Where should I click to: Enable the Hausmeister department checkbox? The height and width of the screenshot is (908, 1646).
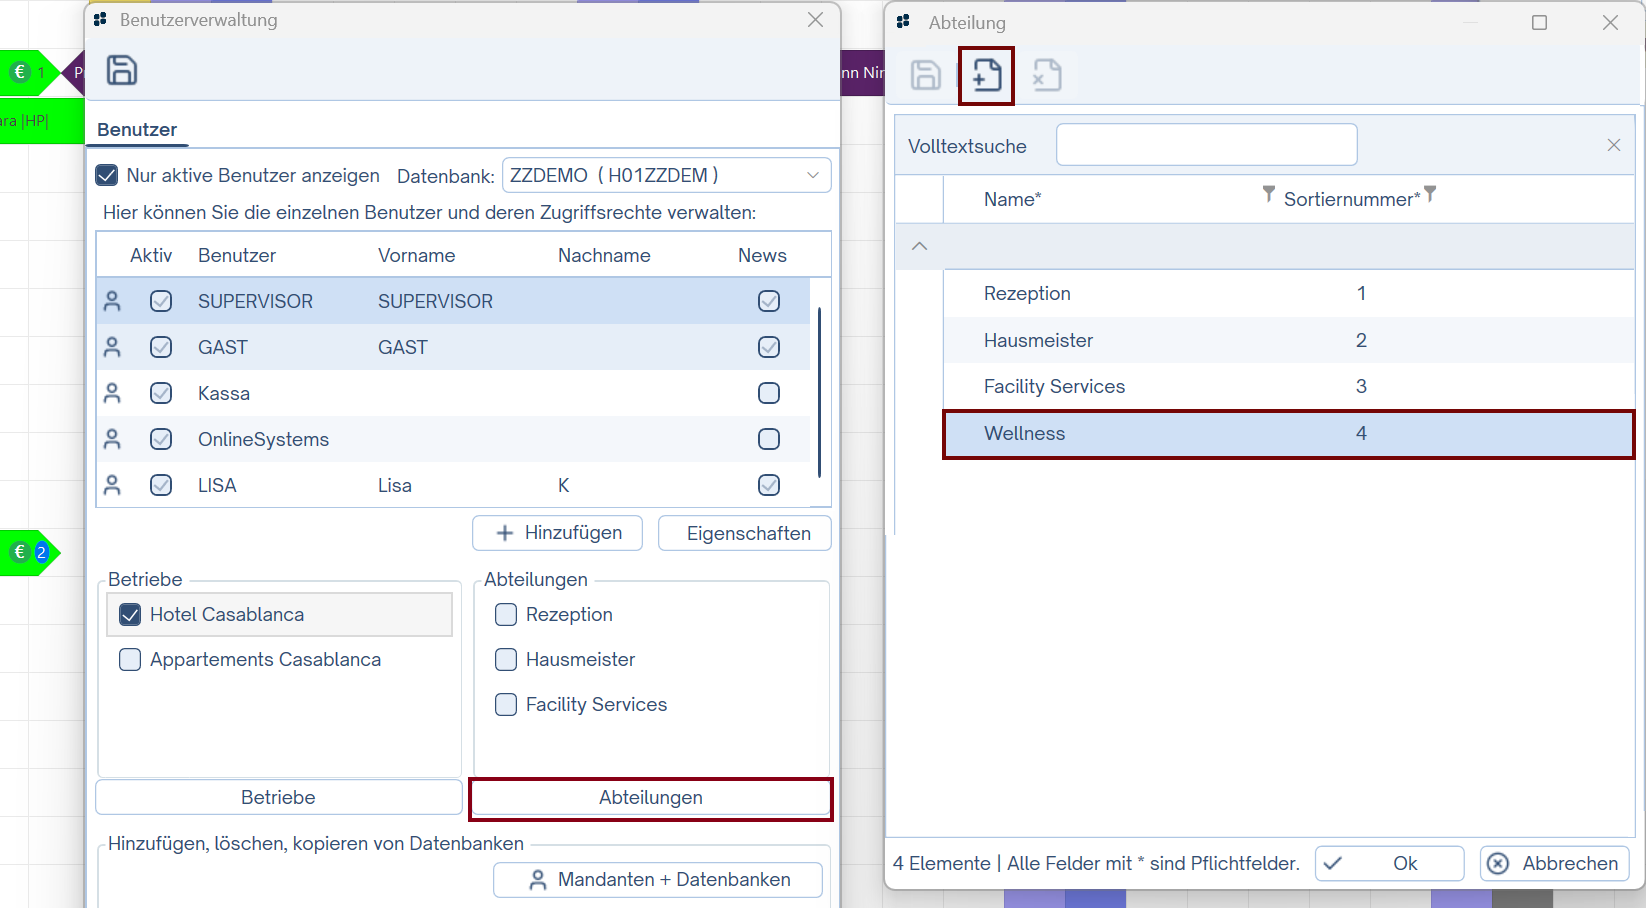tap(506, 660)
